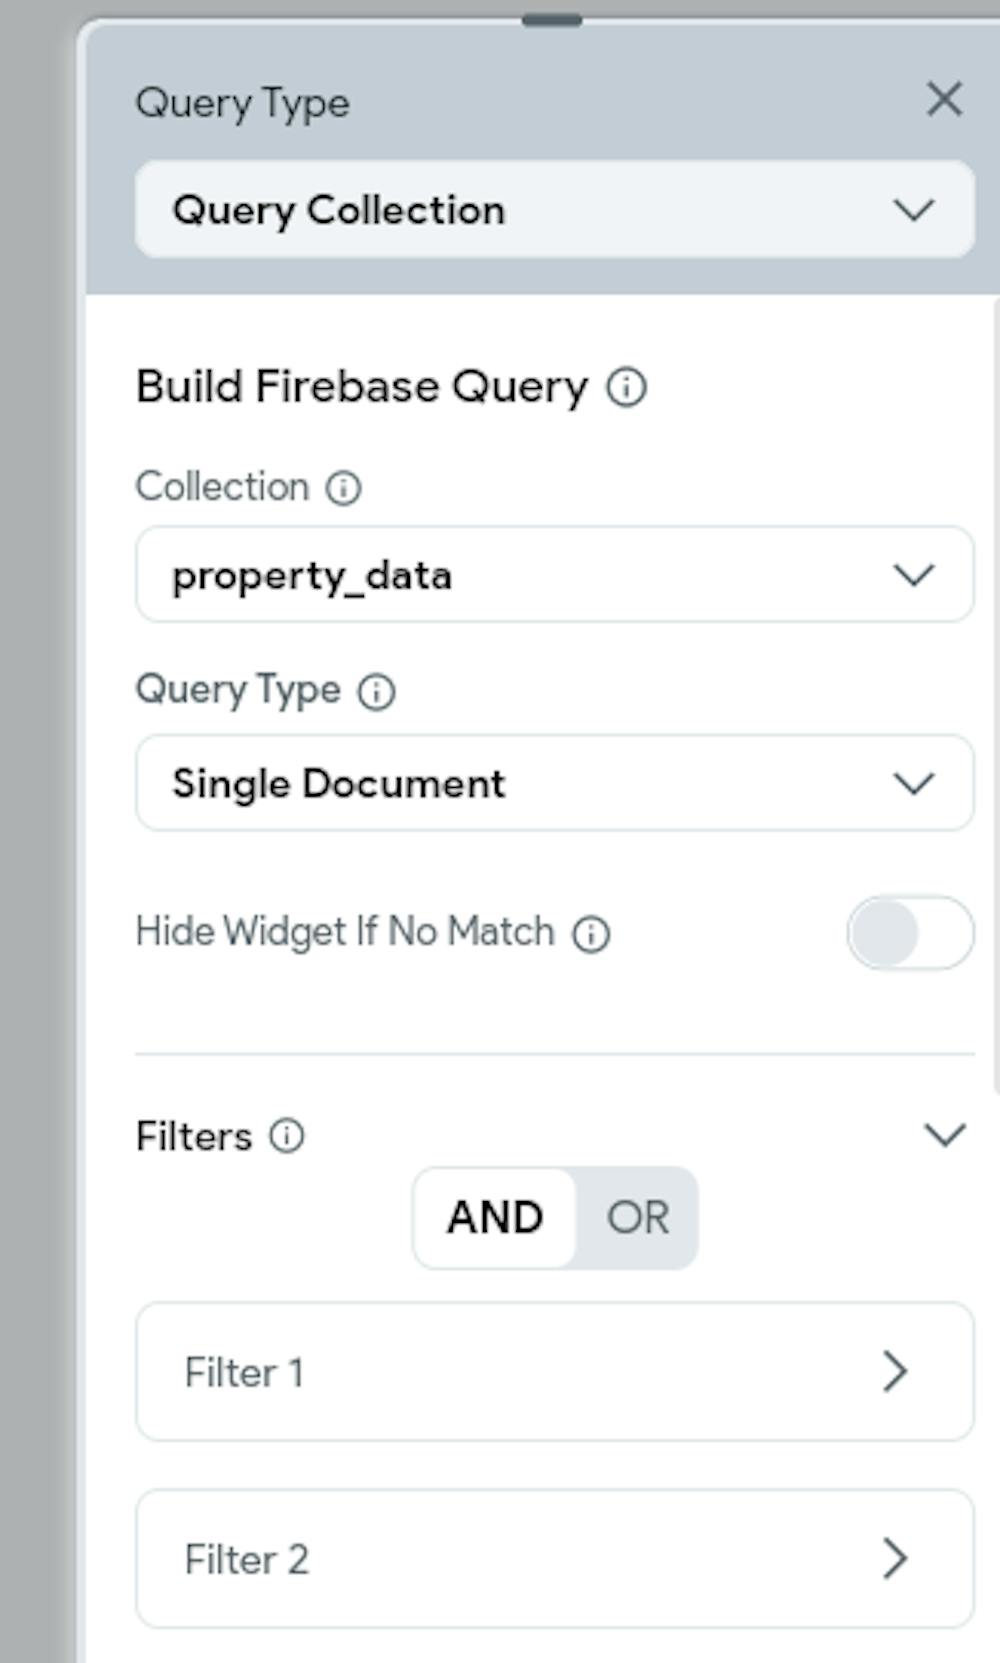Screen dimensions: 1000x1663
Task: Click the Build Firebase Query heading
Action: point(362,387)
